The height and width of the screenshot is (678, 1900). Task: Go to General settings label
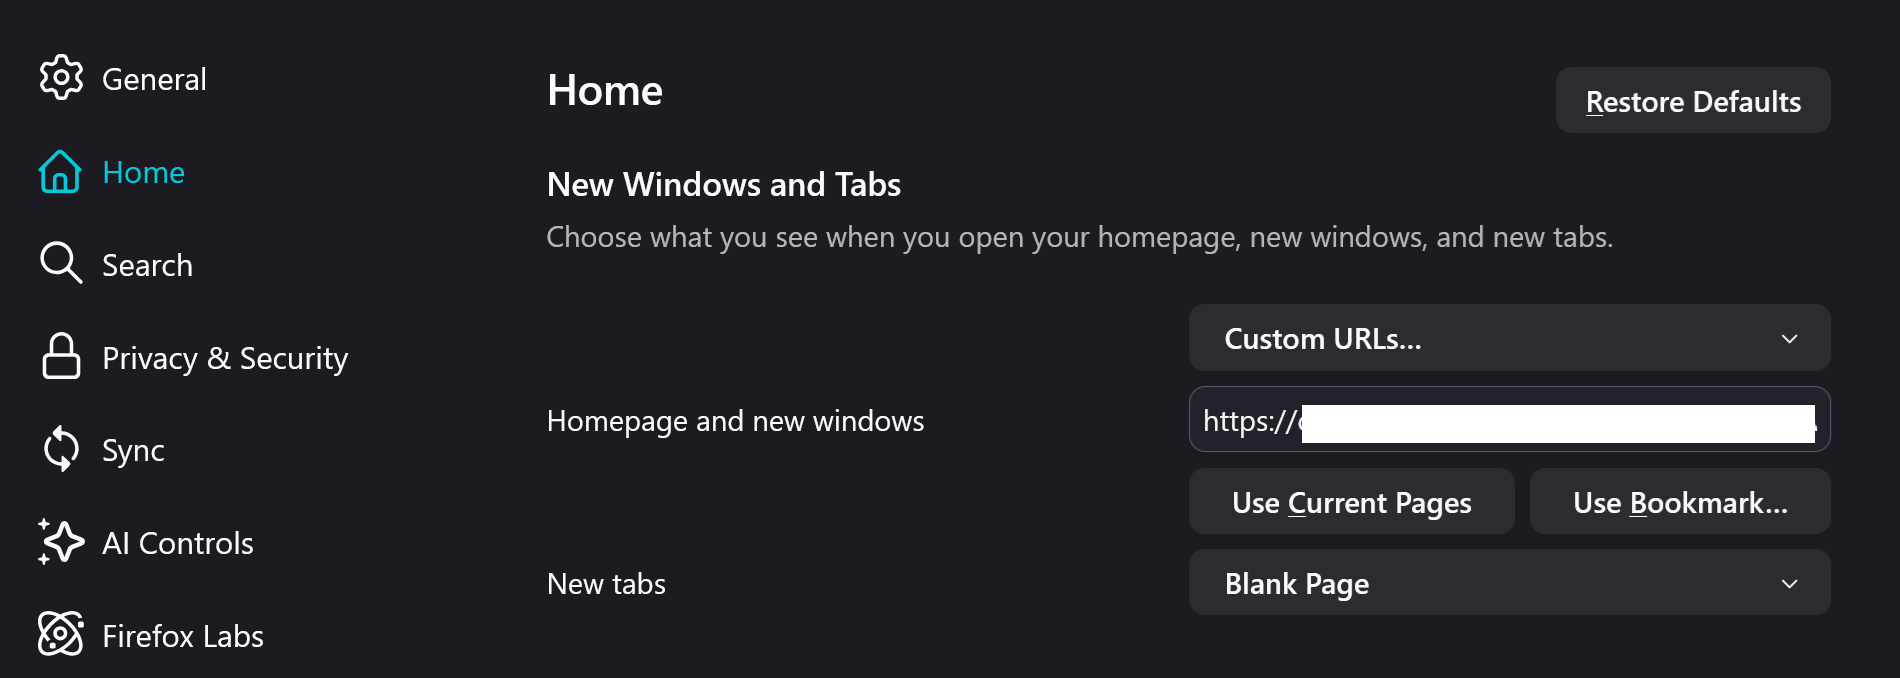click(x=154, y=79)
